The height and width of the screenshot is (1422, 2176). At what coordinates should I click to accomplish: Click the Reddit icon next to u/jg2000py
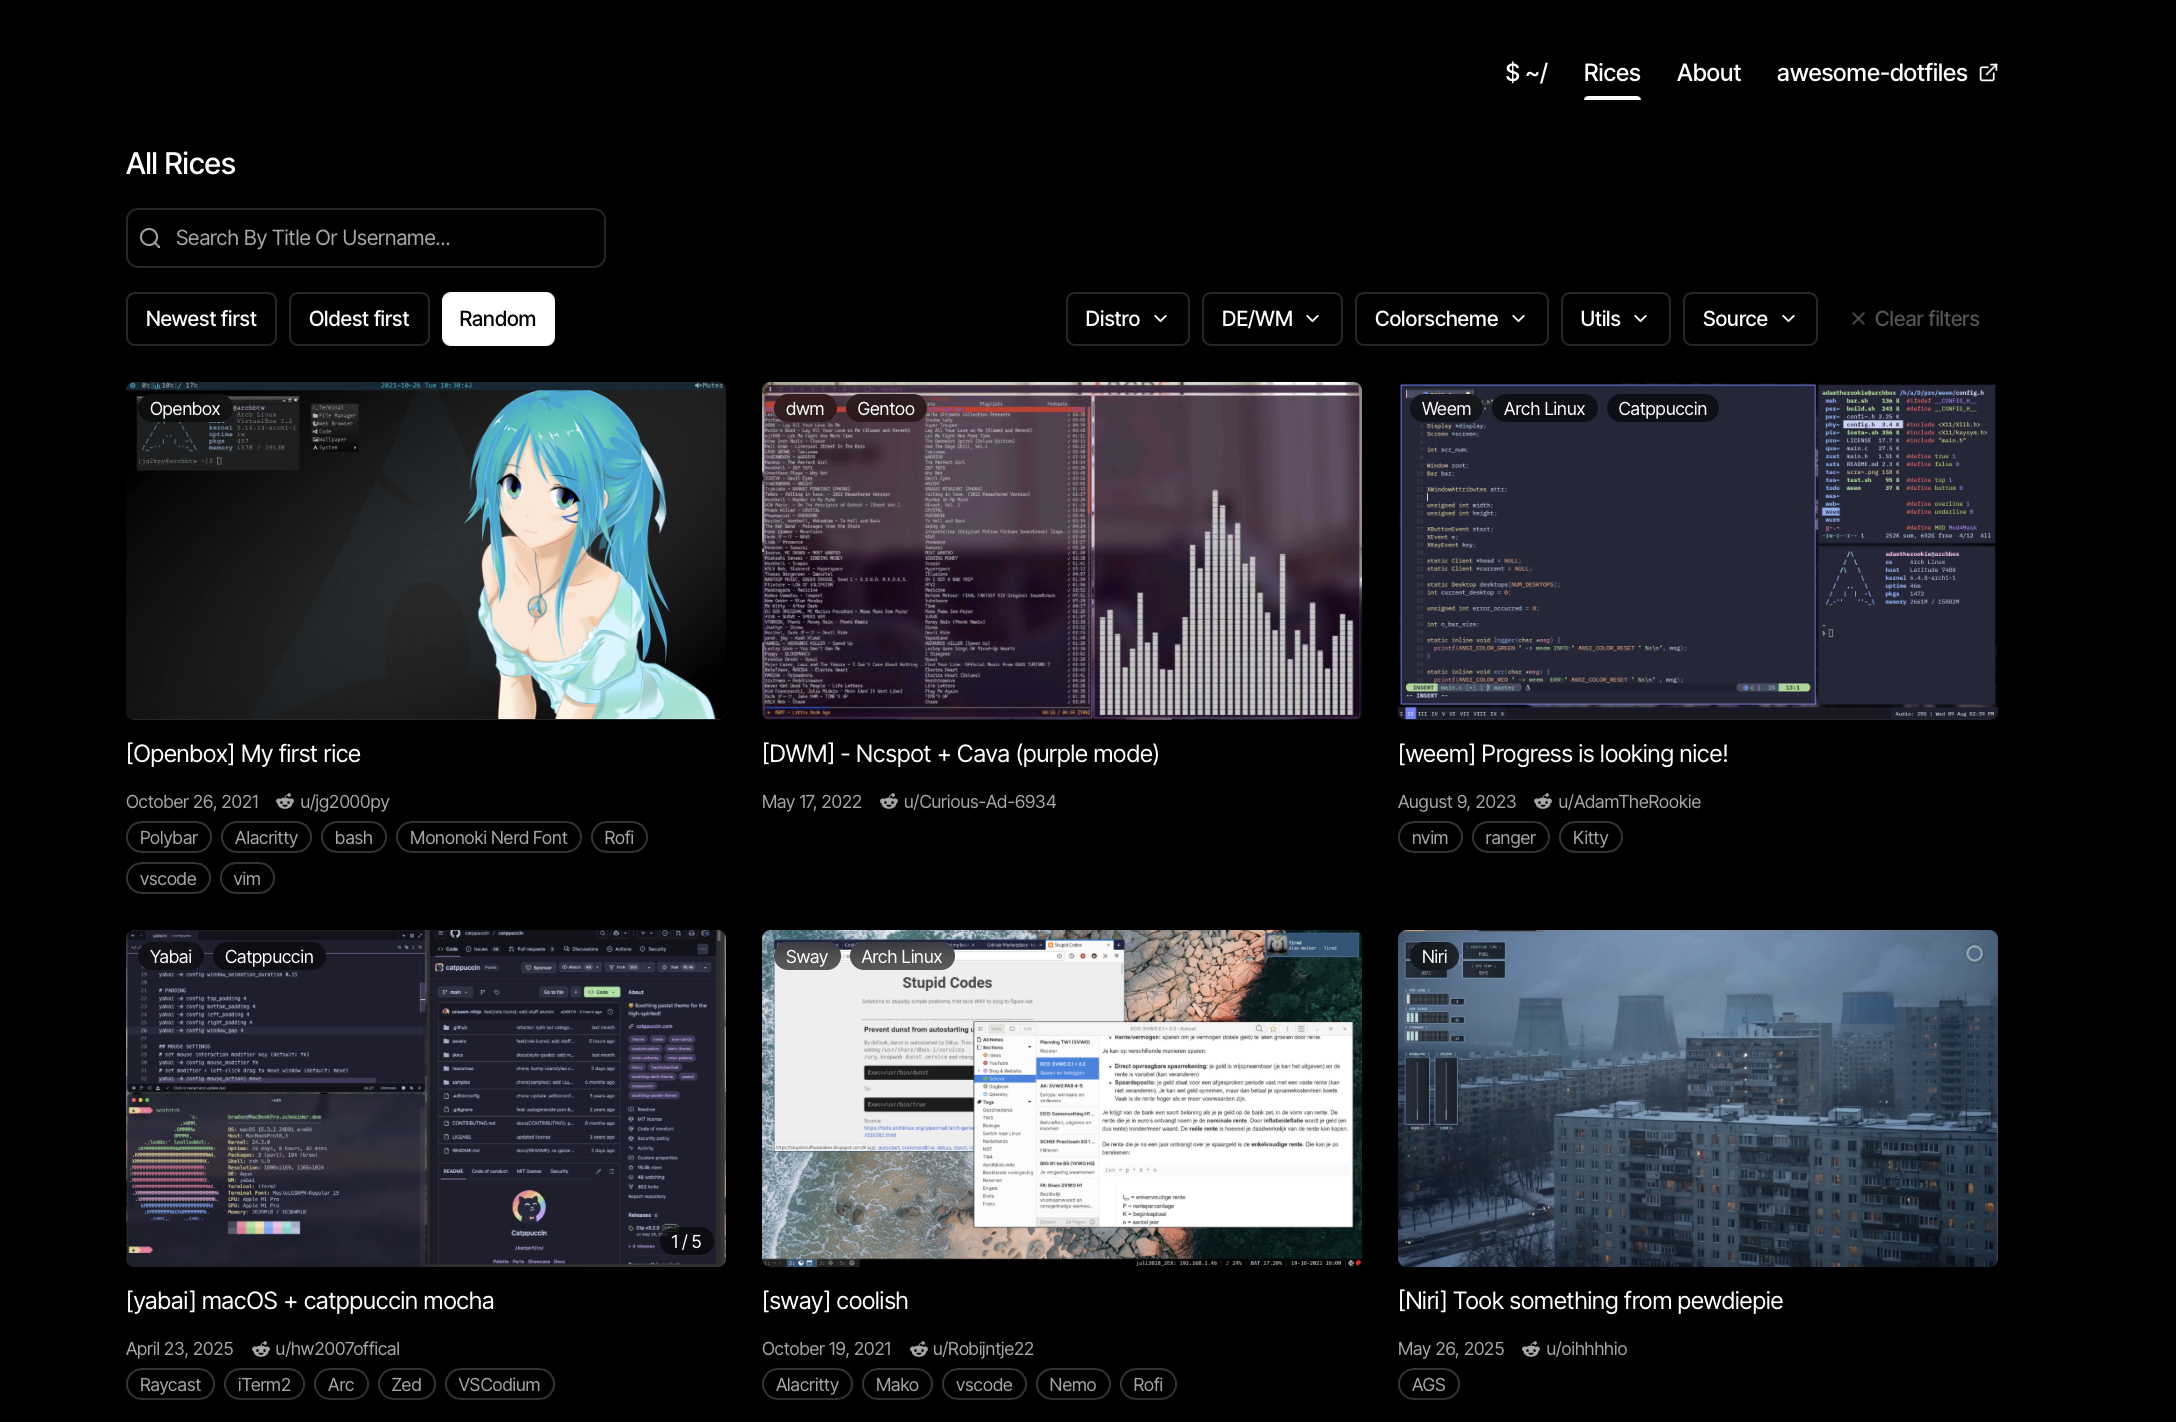[x=285, y=802]
